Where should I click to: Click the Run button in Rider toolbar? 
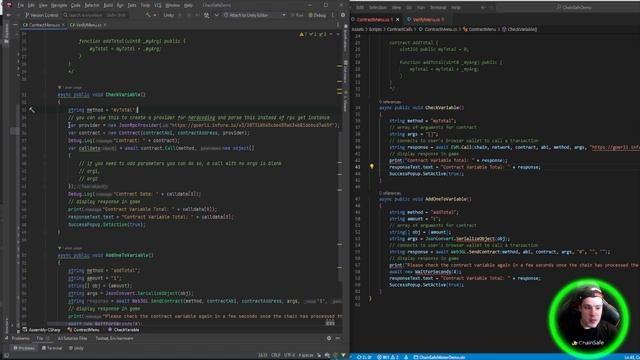tap(297, 15)
